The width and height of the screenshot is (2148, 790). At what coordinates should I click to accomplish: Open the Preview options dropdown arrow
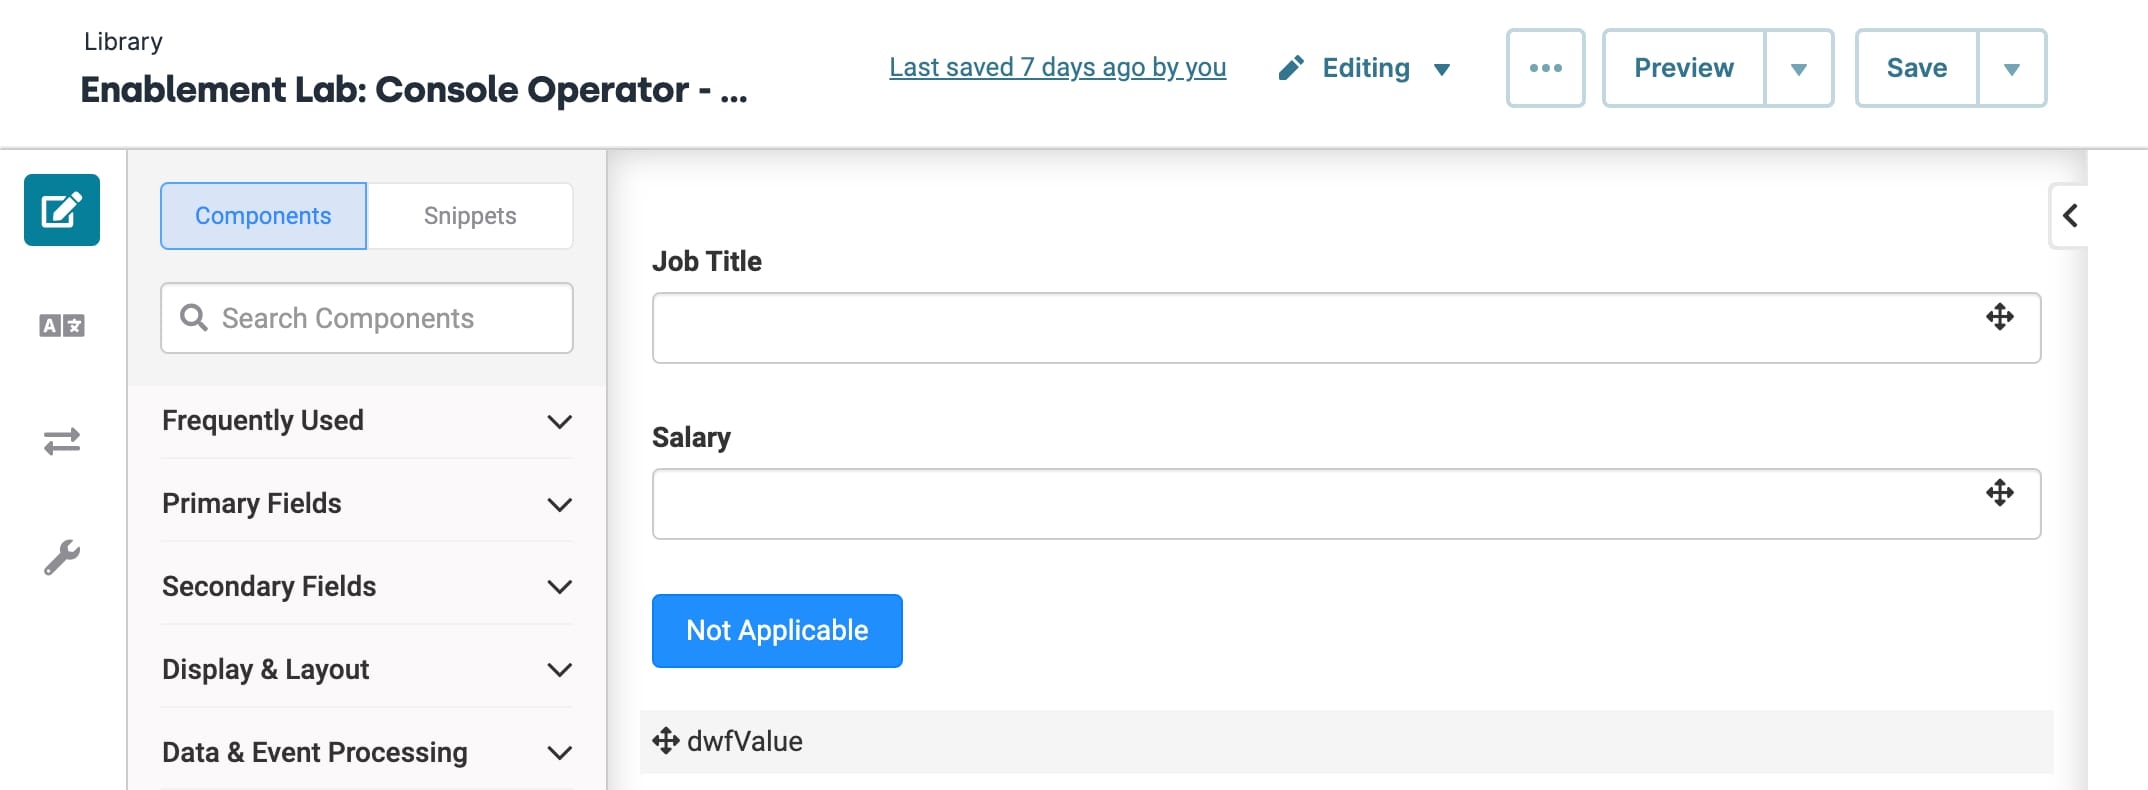[x=1799, y=68]
